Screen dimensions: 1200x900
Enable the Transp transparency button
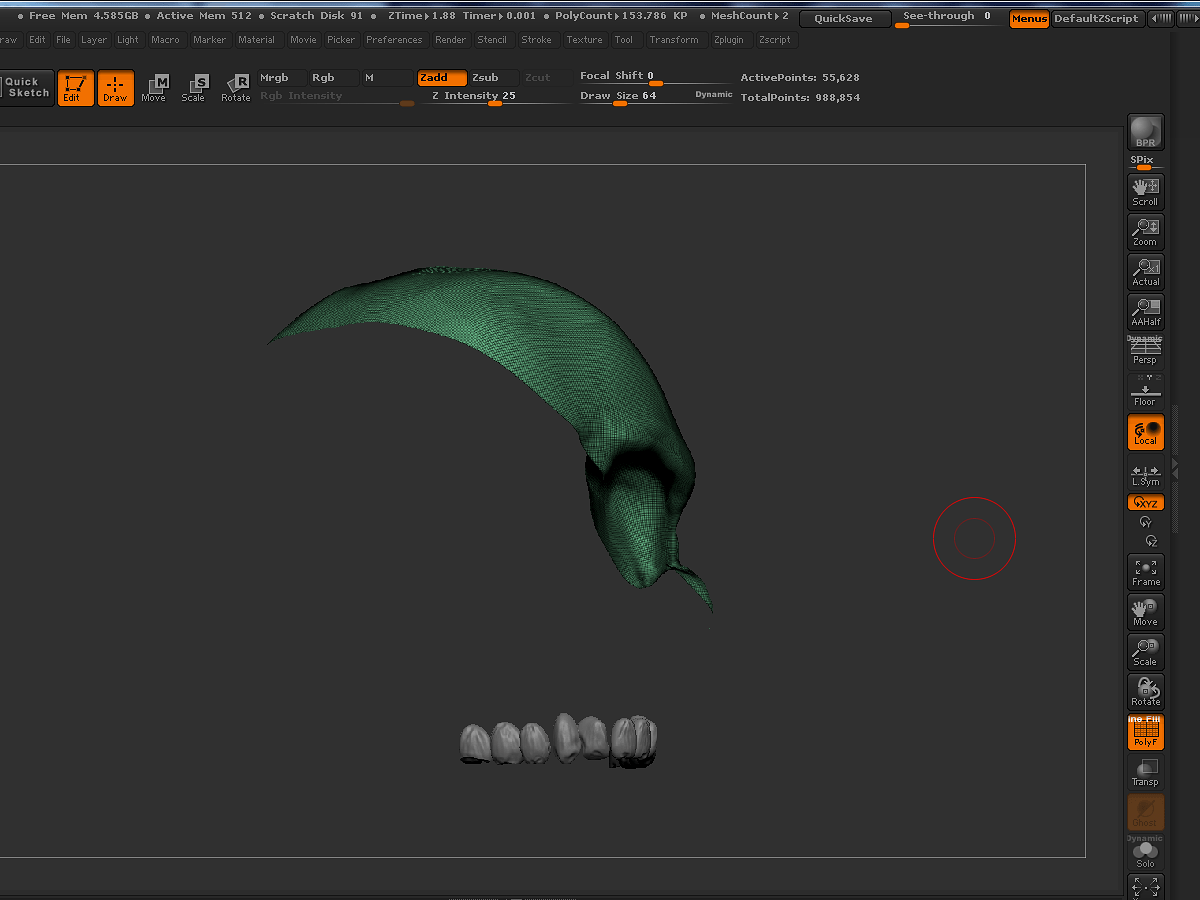click(x=1145, y=772)
